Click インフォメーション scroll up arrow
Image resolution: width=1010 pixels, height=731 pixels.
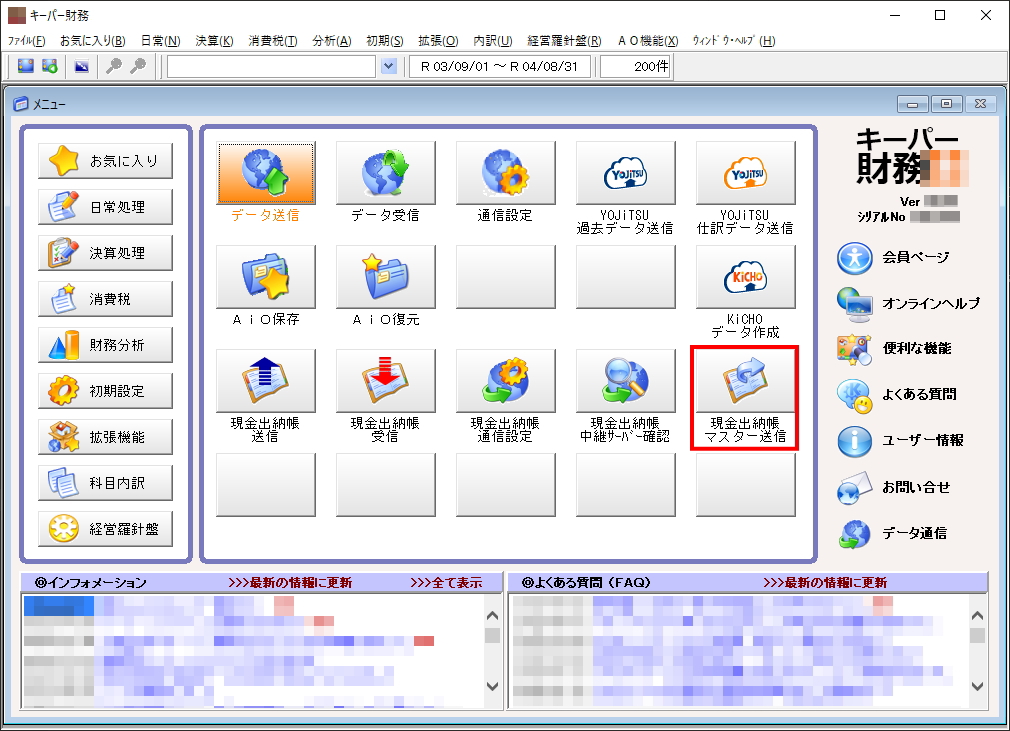click(x=492, y=616)
